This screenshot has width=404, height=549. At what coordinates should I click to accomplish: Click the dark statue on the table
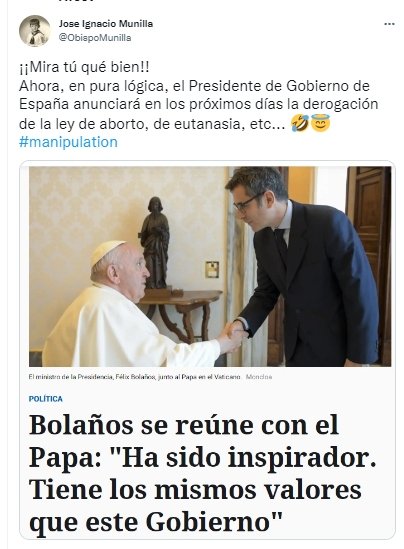(x=154, y=243)
